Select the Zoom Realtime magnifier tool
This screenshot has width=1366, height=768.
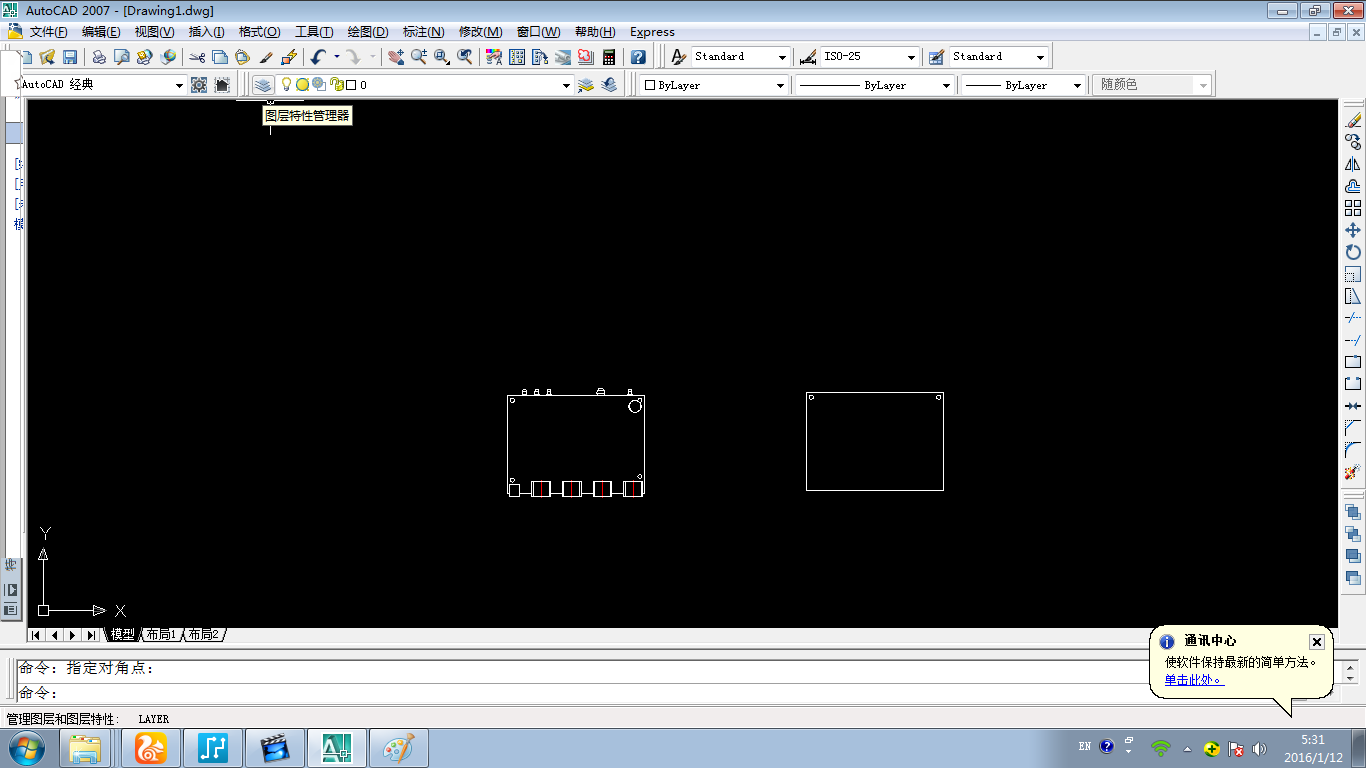418,57
